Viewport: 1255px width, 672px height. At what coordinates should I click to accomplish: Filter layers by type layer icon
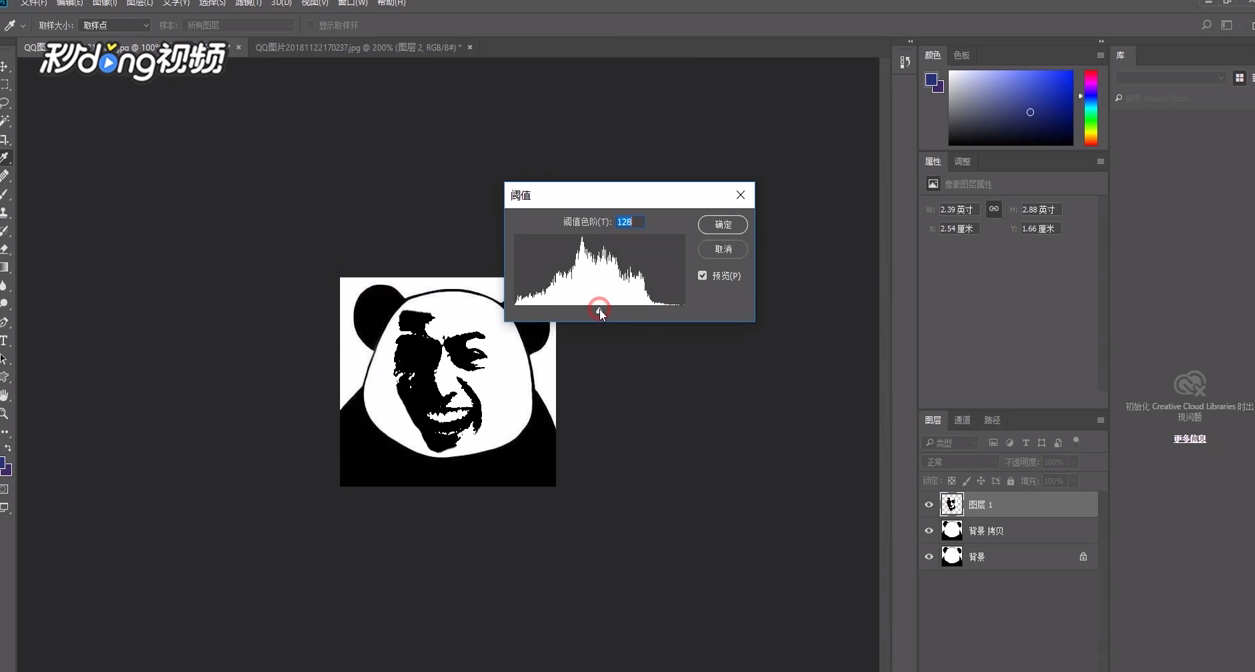tap(1025, 442)
